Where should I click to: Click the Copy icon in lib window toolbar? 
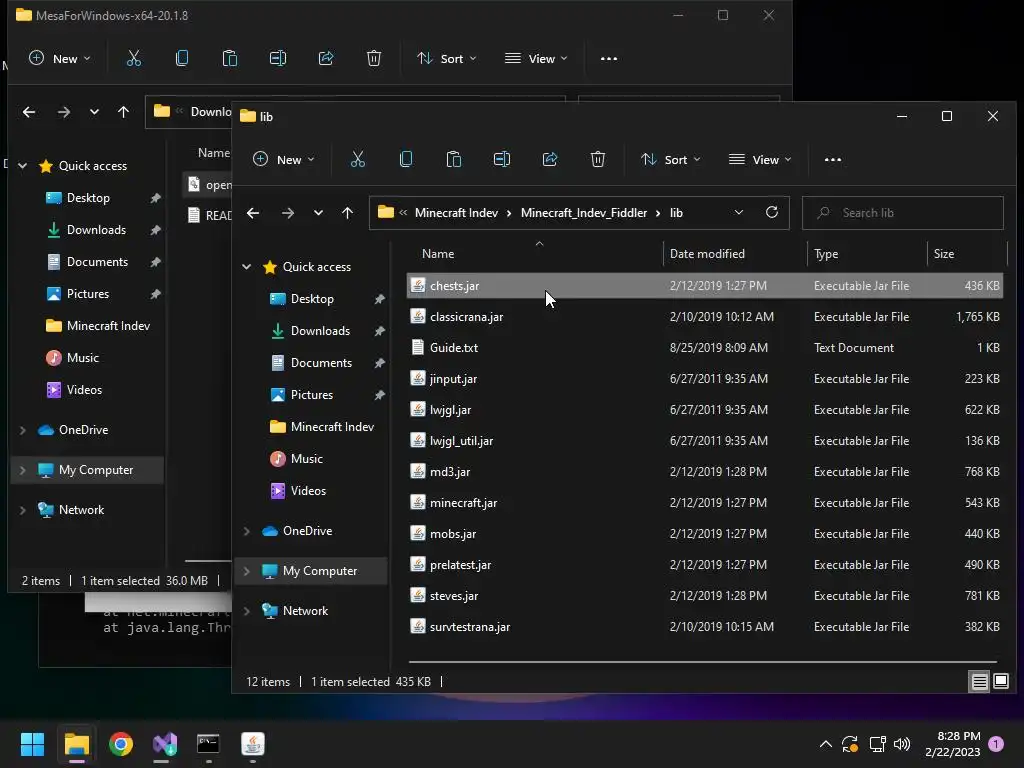[406, 160]
